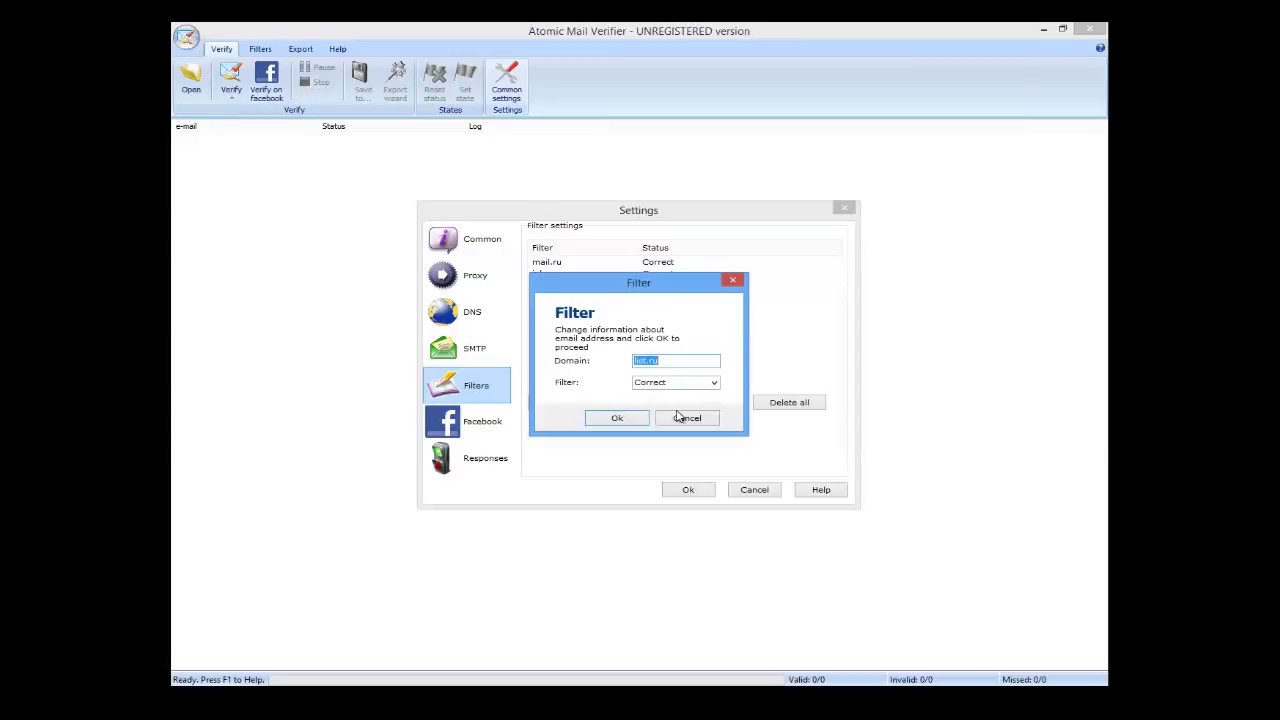Click the Missed: 0/0 status bar entry
Viewport: 1280px width, 720px height.
[x=1024, y=680]
